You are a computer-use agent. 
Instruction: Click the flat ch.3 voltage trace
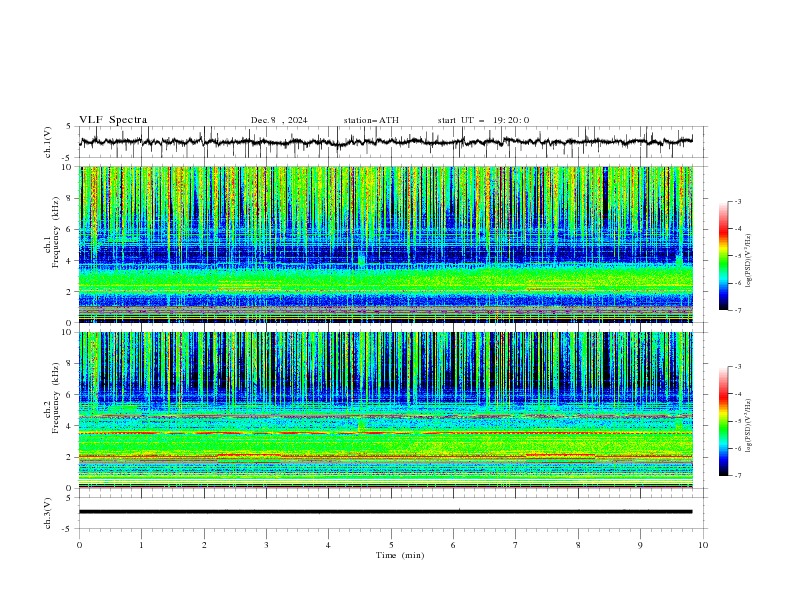click(386, 512)
